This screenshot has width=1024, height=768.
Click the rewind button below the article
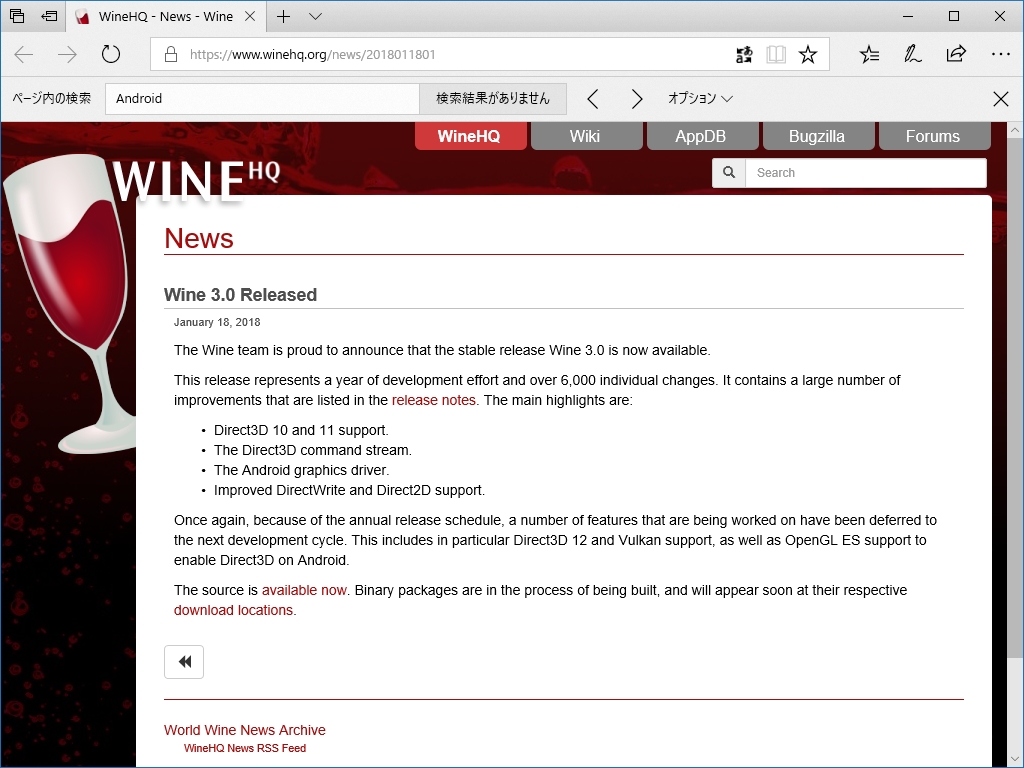184,661
